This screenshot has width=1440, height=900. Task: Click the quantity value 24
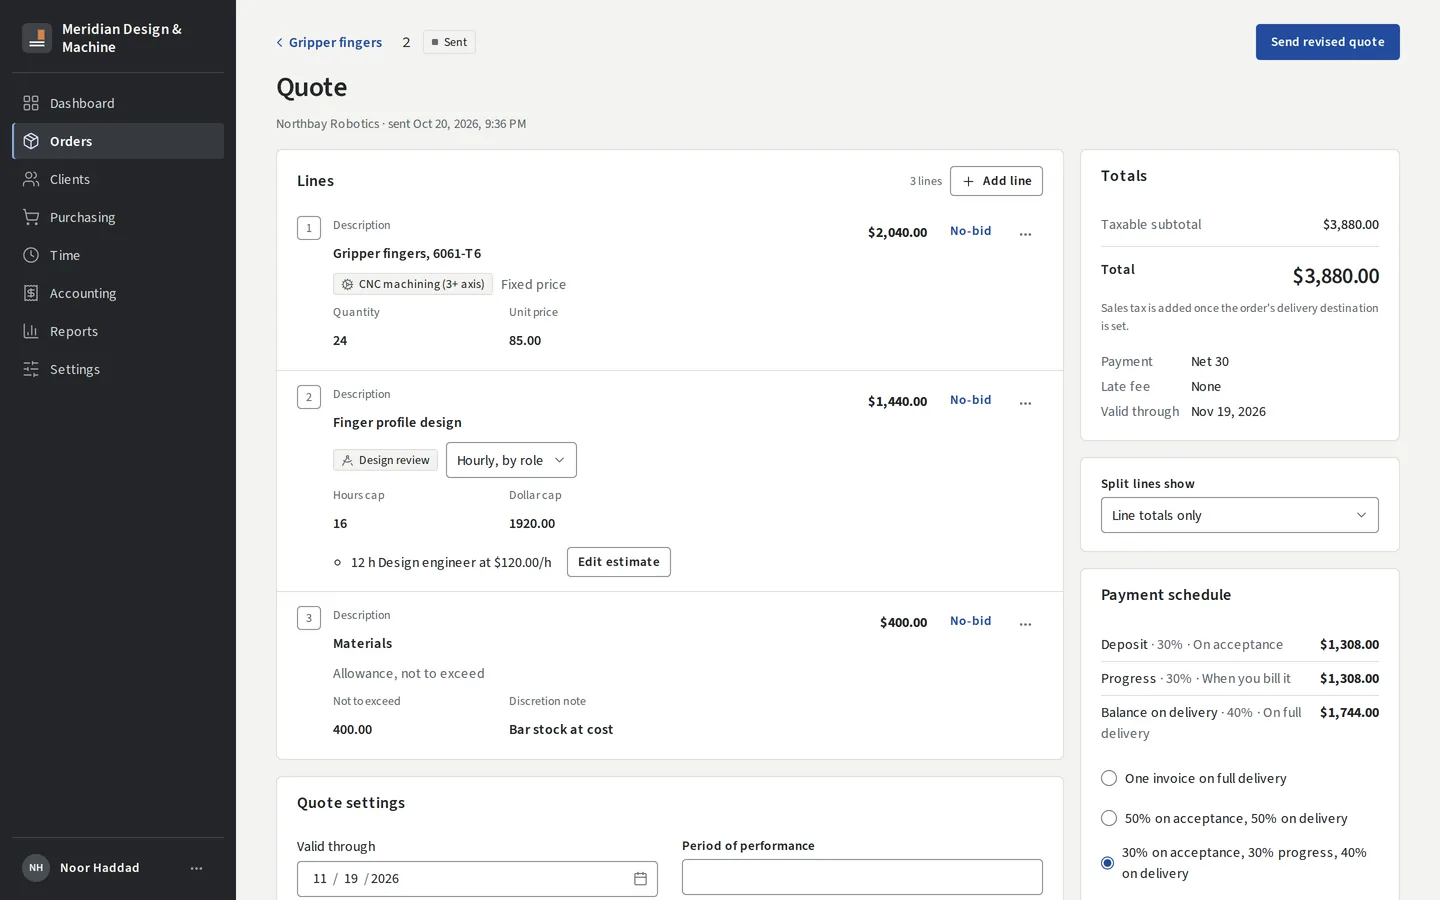[340, 341]
